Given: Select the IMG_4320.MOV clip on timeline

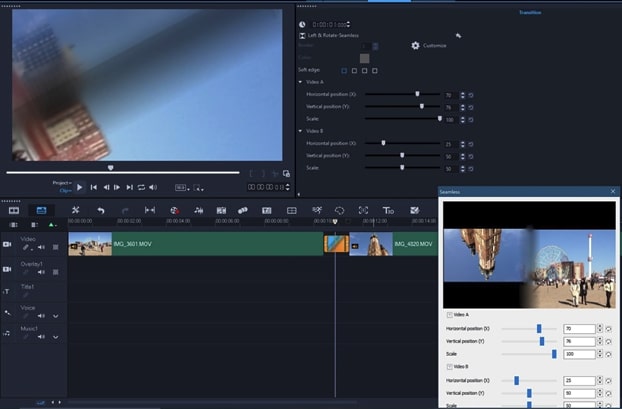Looking at the screenshot, I should [394, 244].
